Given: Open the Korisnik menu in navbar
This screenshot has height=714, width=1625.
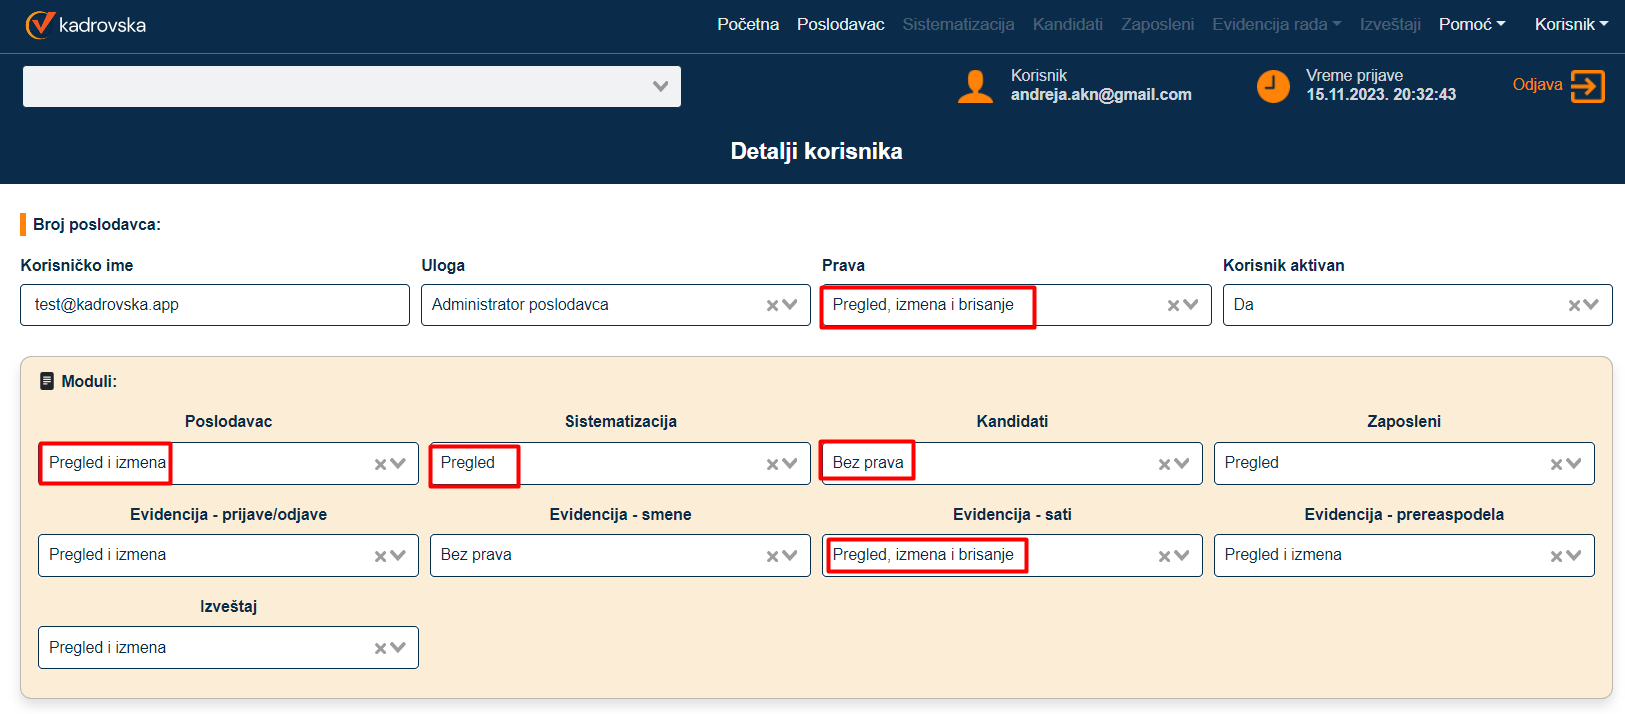Looking at the screenshot, I should 1570,25.
